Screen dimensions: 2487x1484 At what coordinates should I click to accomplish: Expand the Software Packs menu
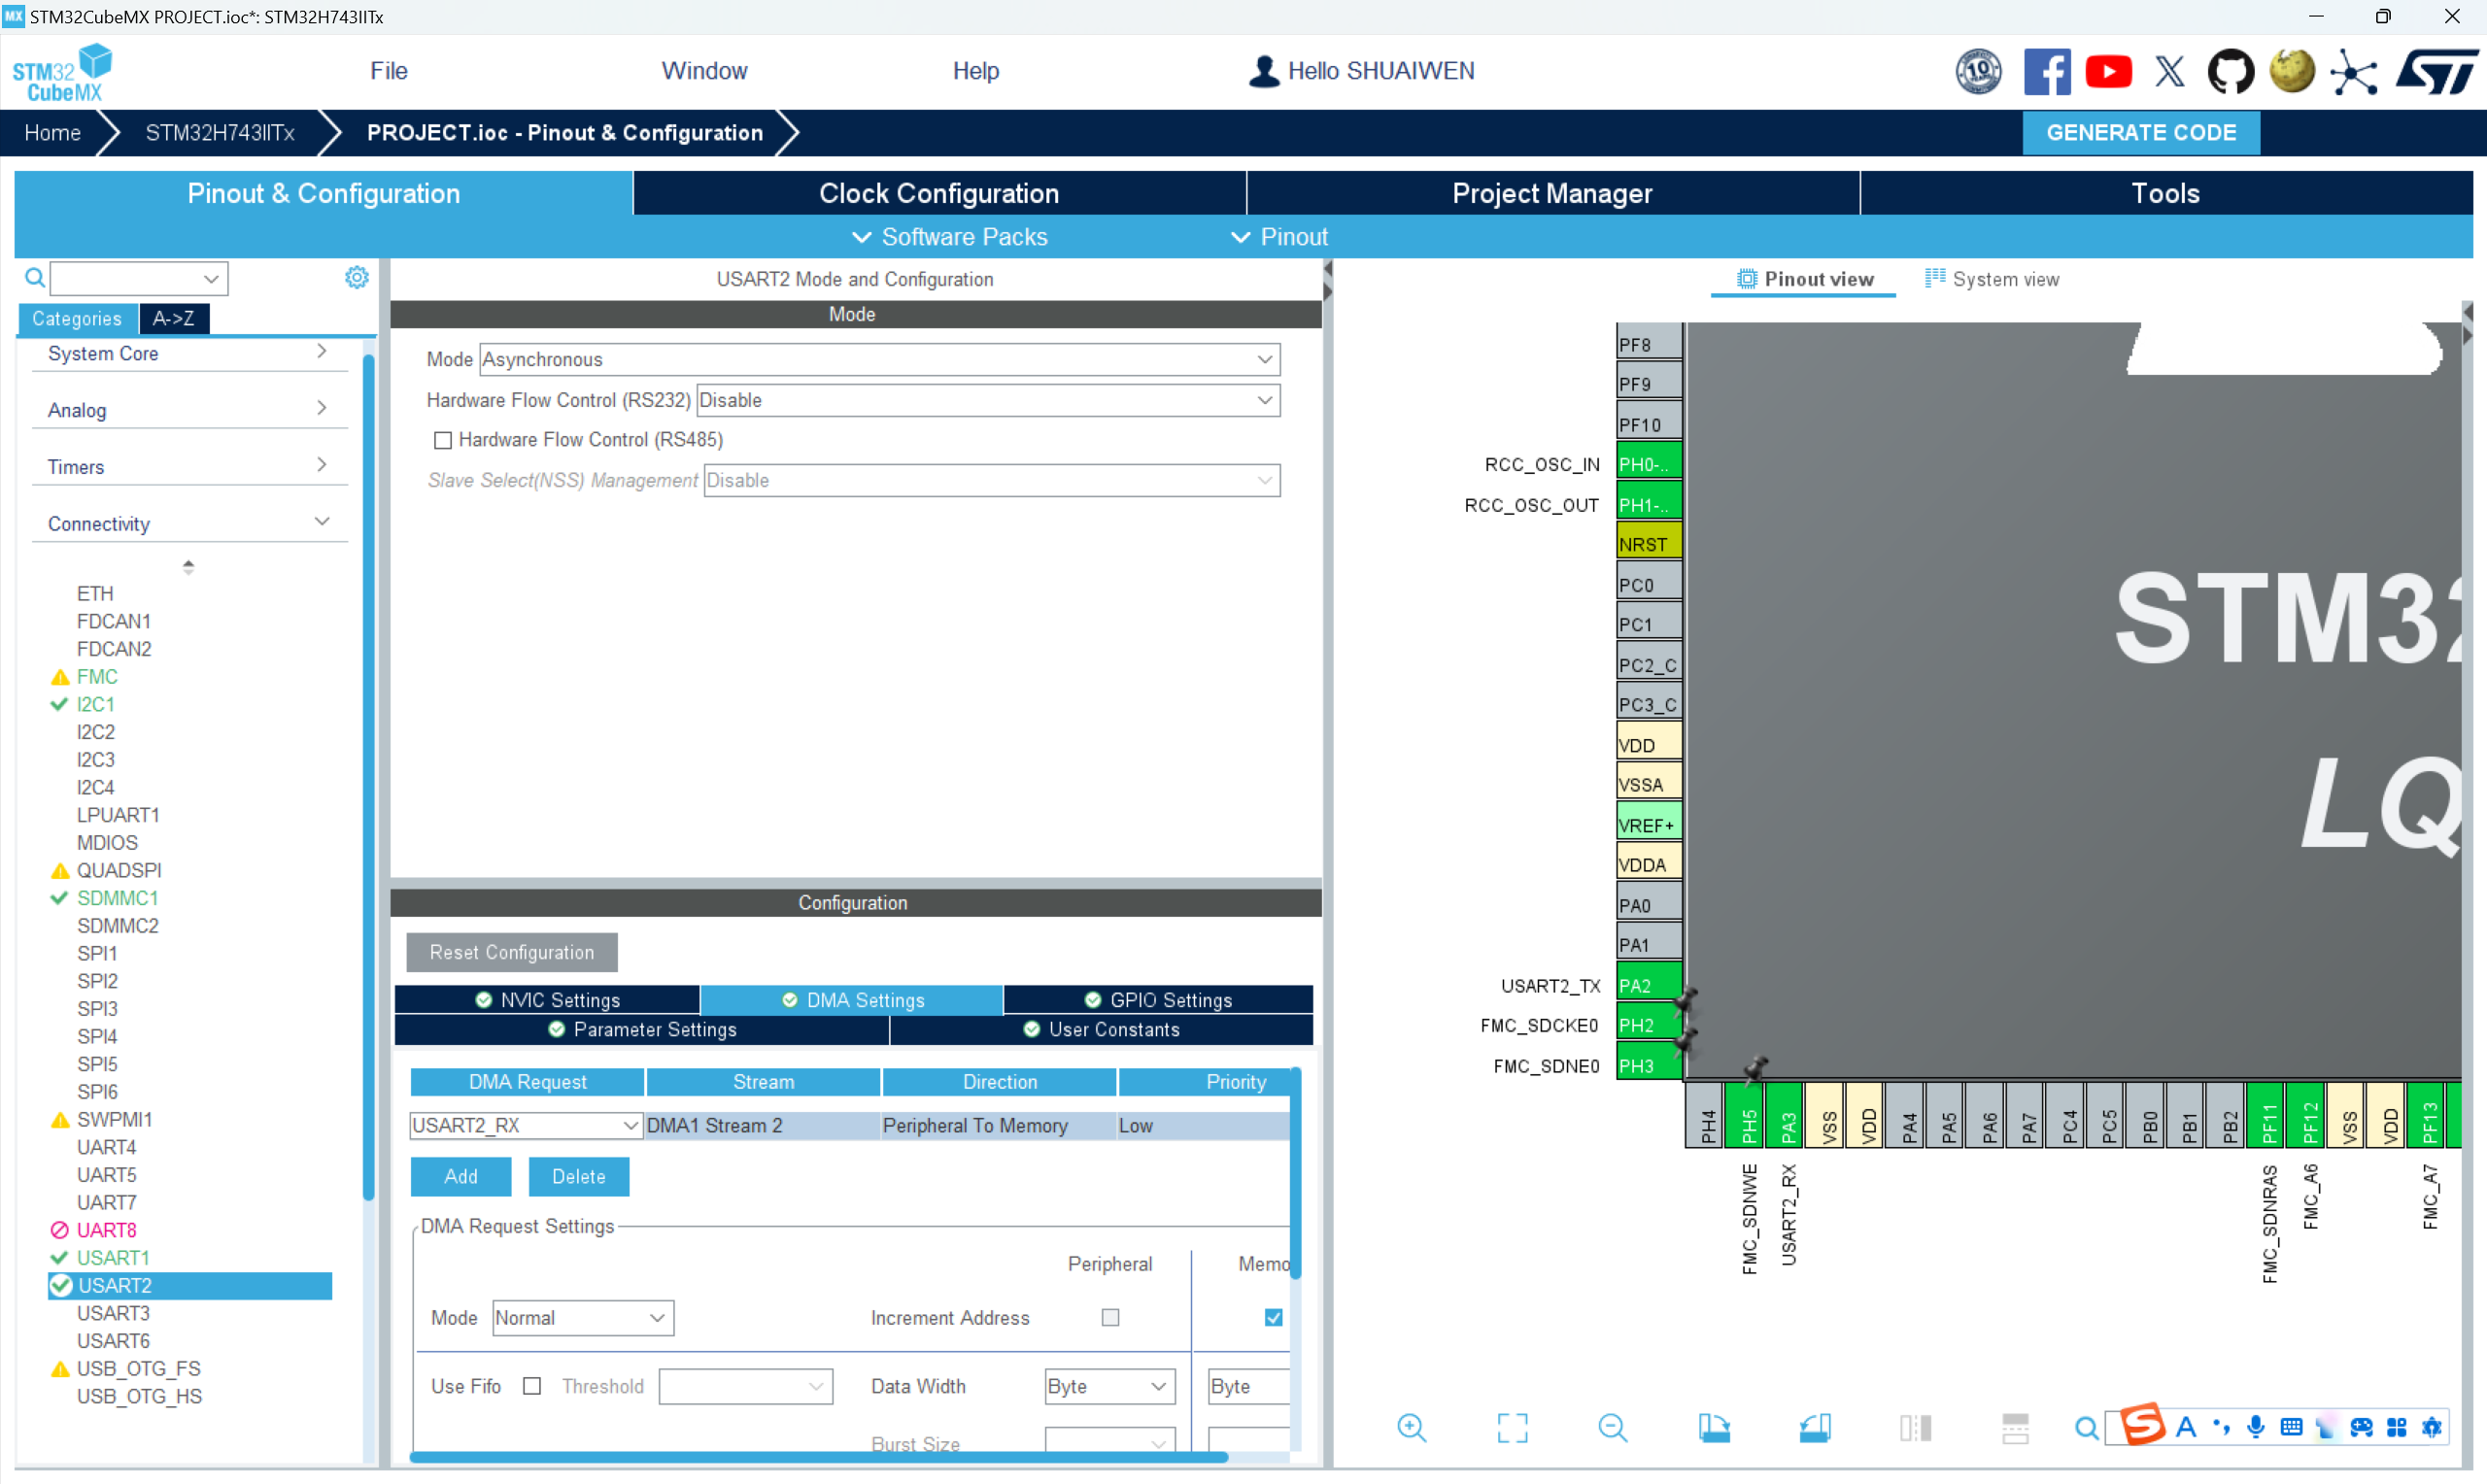(x=949, y=237)
